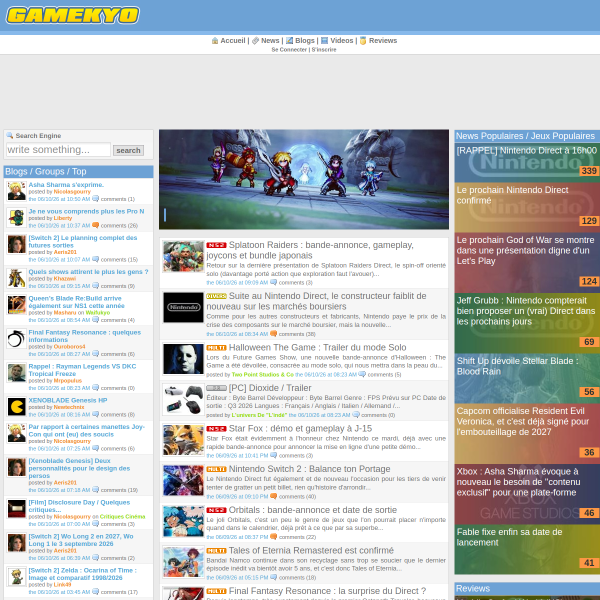Focus the search engine text field
600x600 pixels.
(59, 150)
